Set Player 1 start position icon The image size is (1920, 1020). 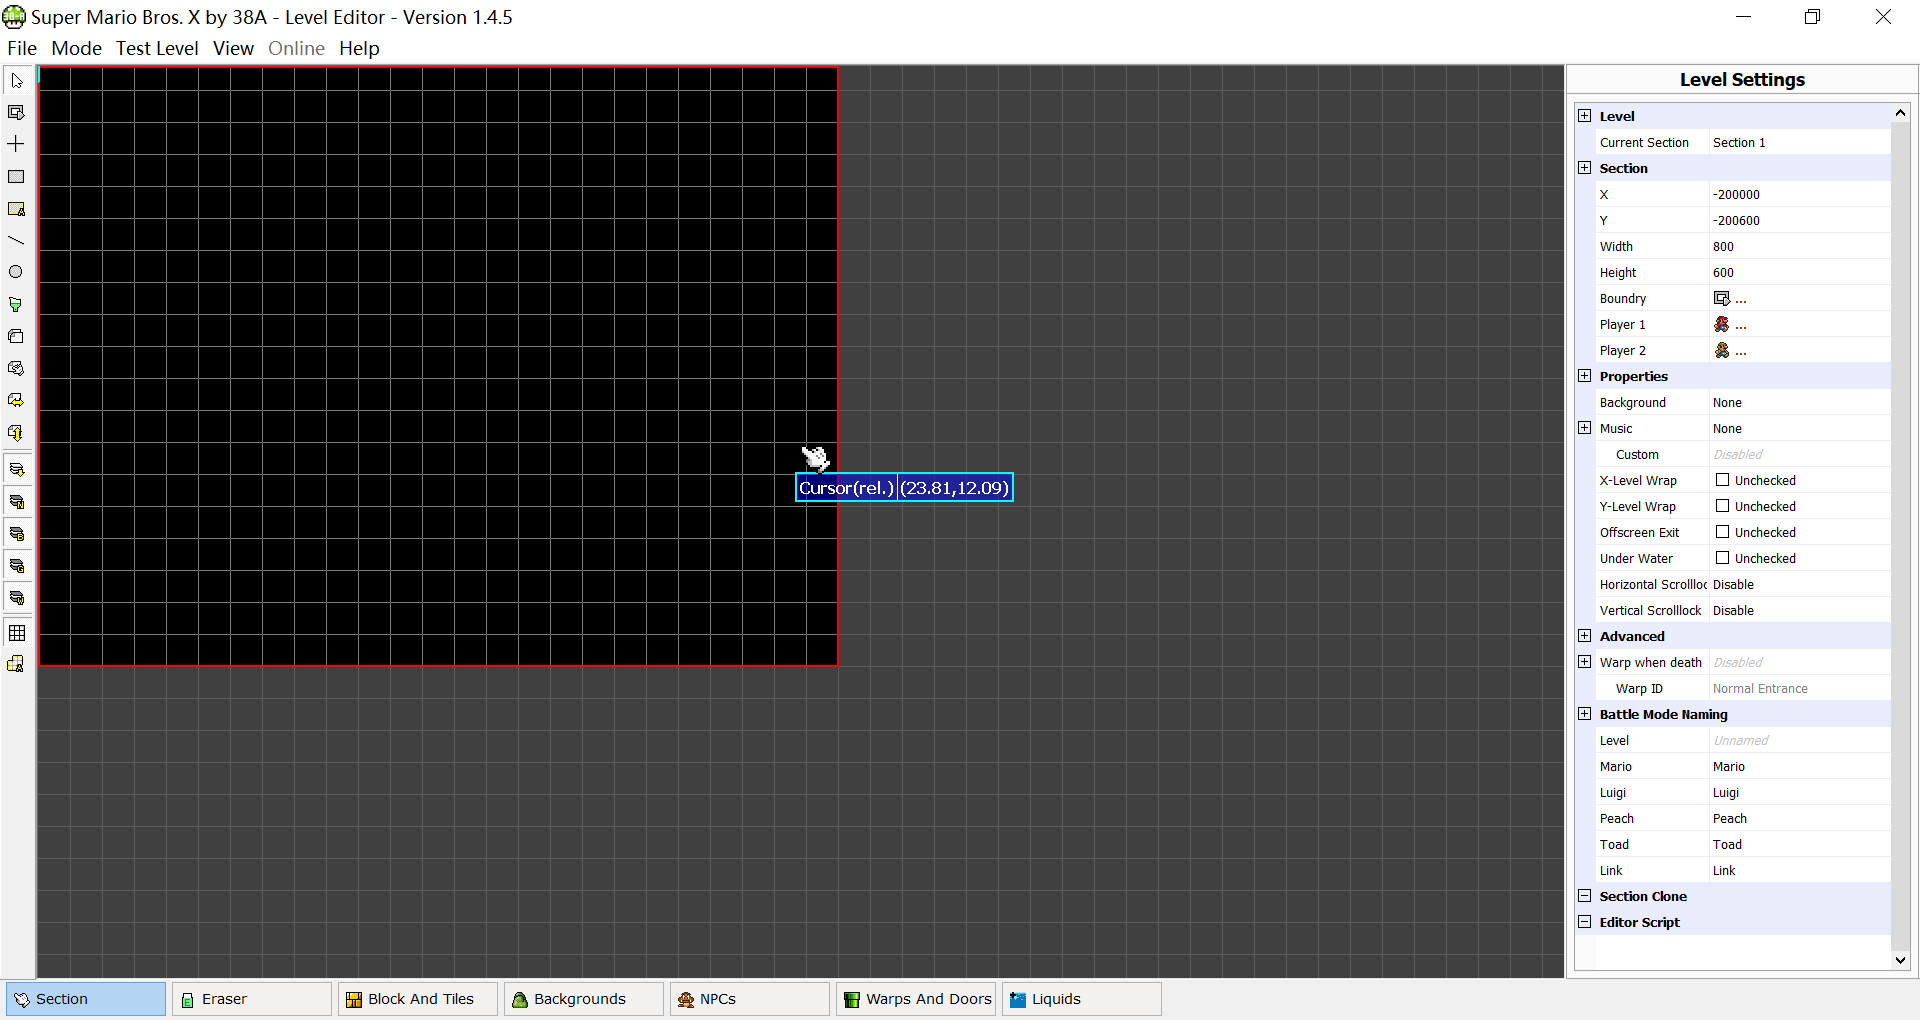coord(1722,324)
